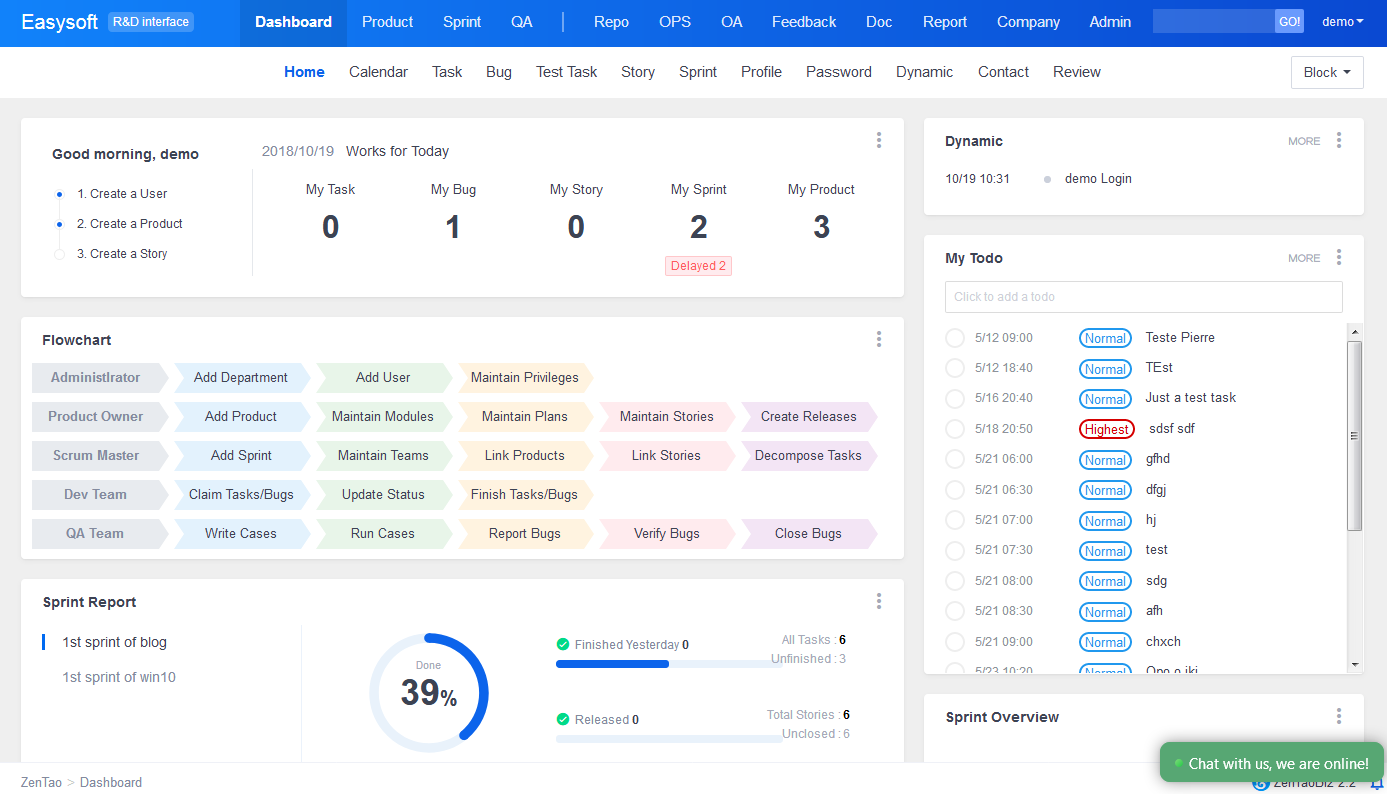
Task: Click the Finished Yesterday progress bar
Action: tap(668, 664)
